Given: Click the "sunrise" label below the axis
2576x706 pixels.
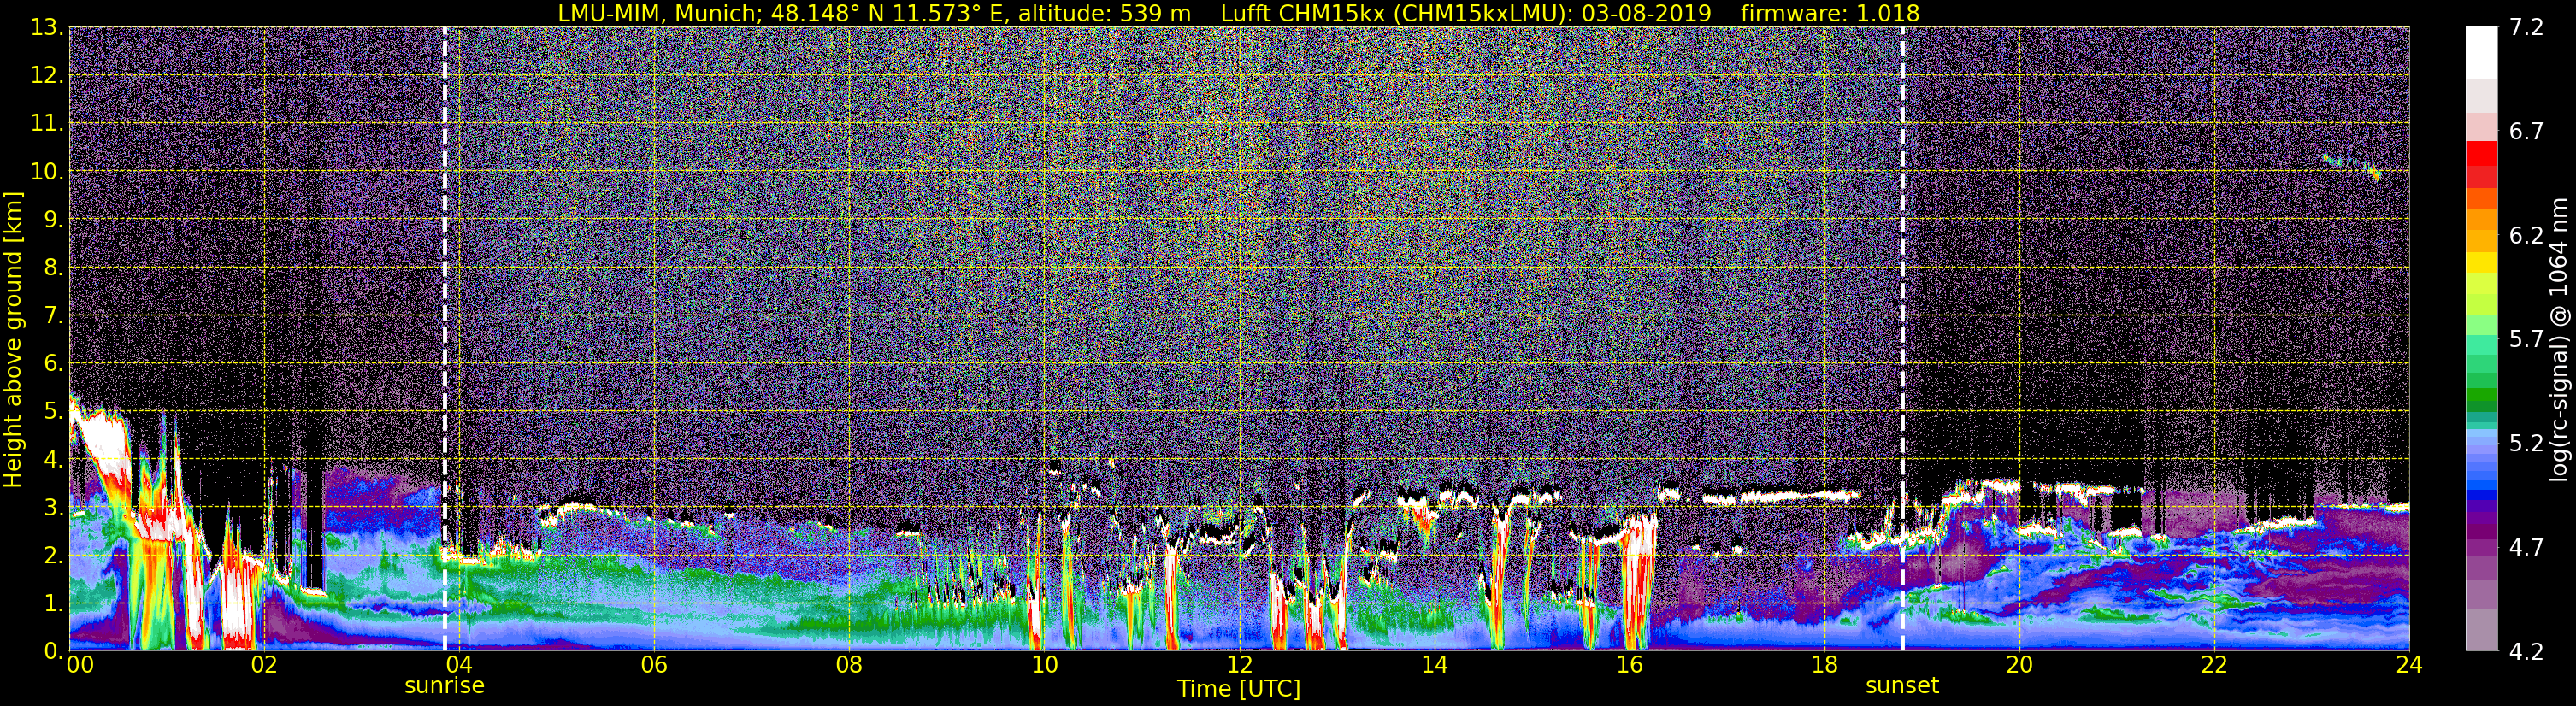Looking at the screenshot, I should (x=444, y=686).
